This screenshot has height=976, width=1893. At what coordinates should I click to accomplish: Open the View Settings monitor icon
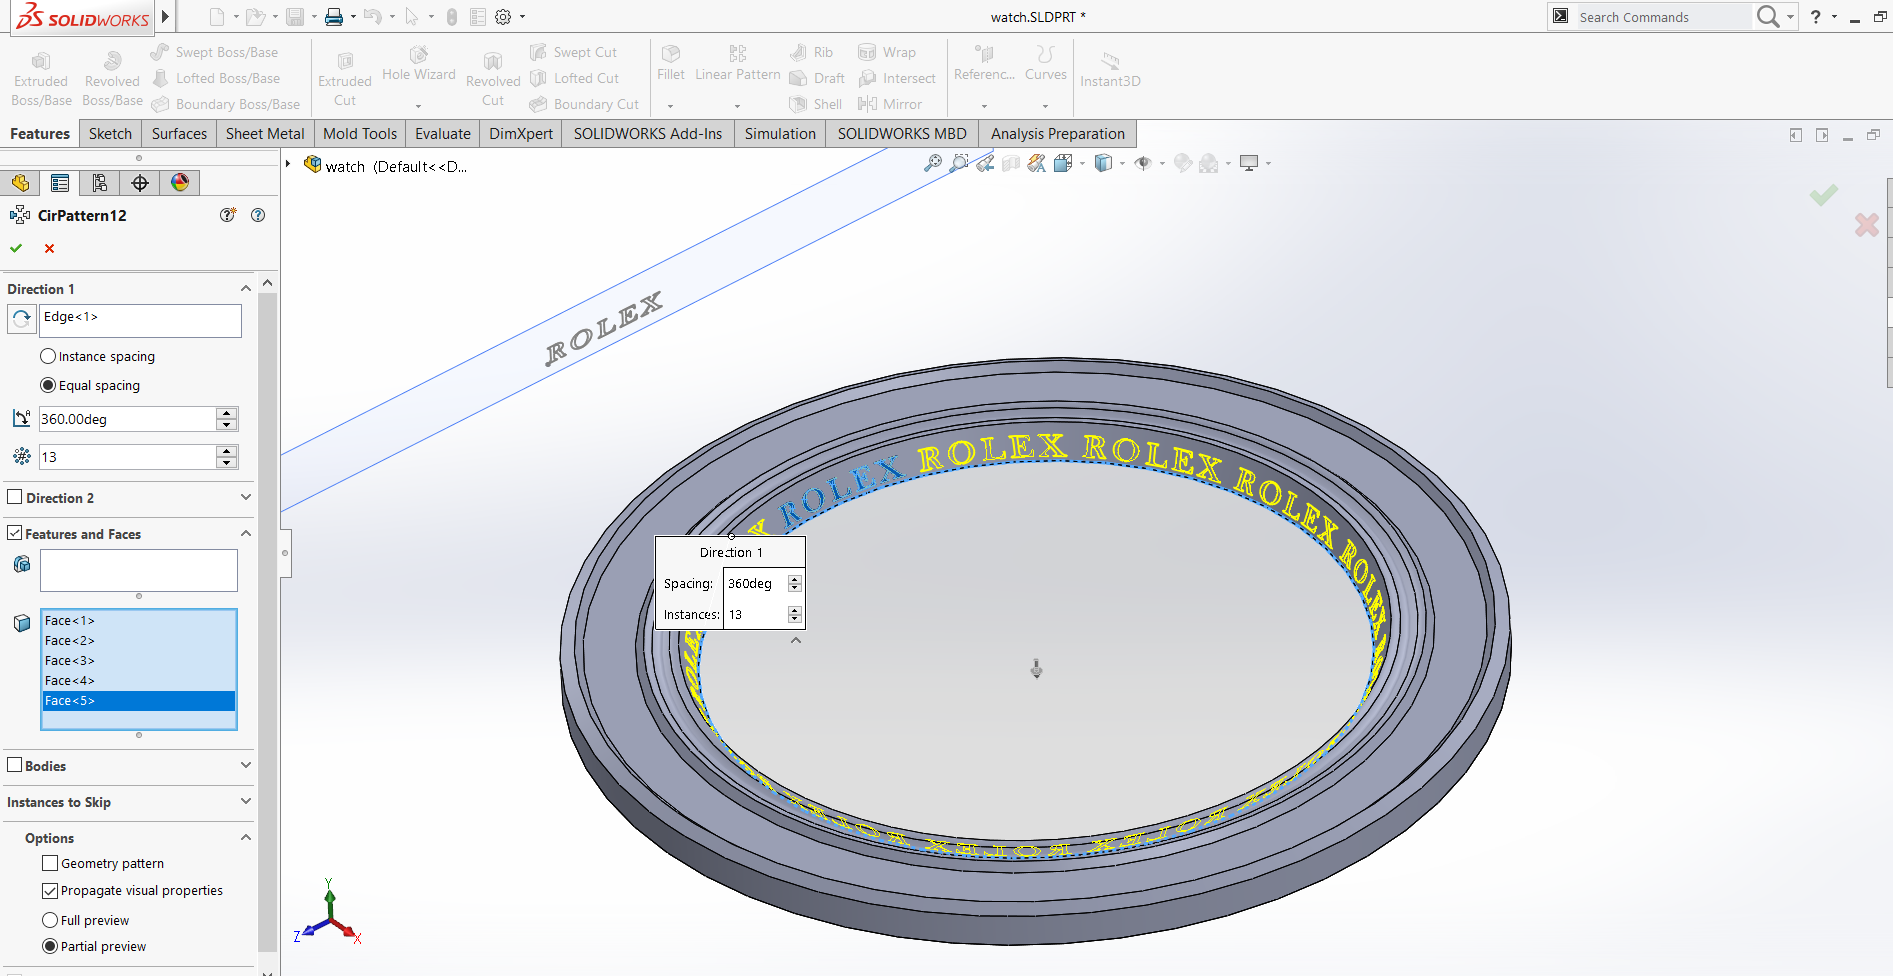(1249, 163)
